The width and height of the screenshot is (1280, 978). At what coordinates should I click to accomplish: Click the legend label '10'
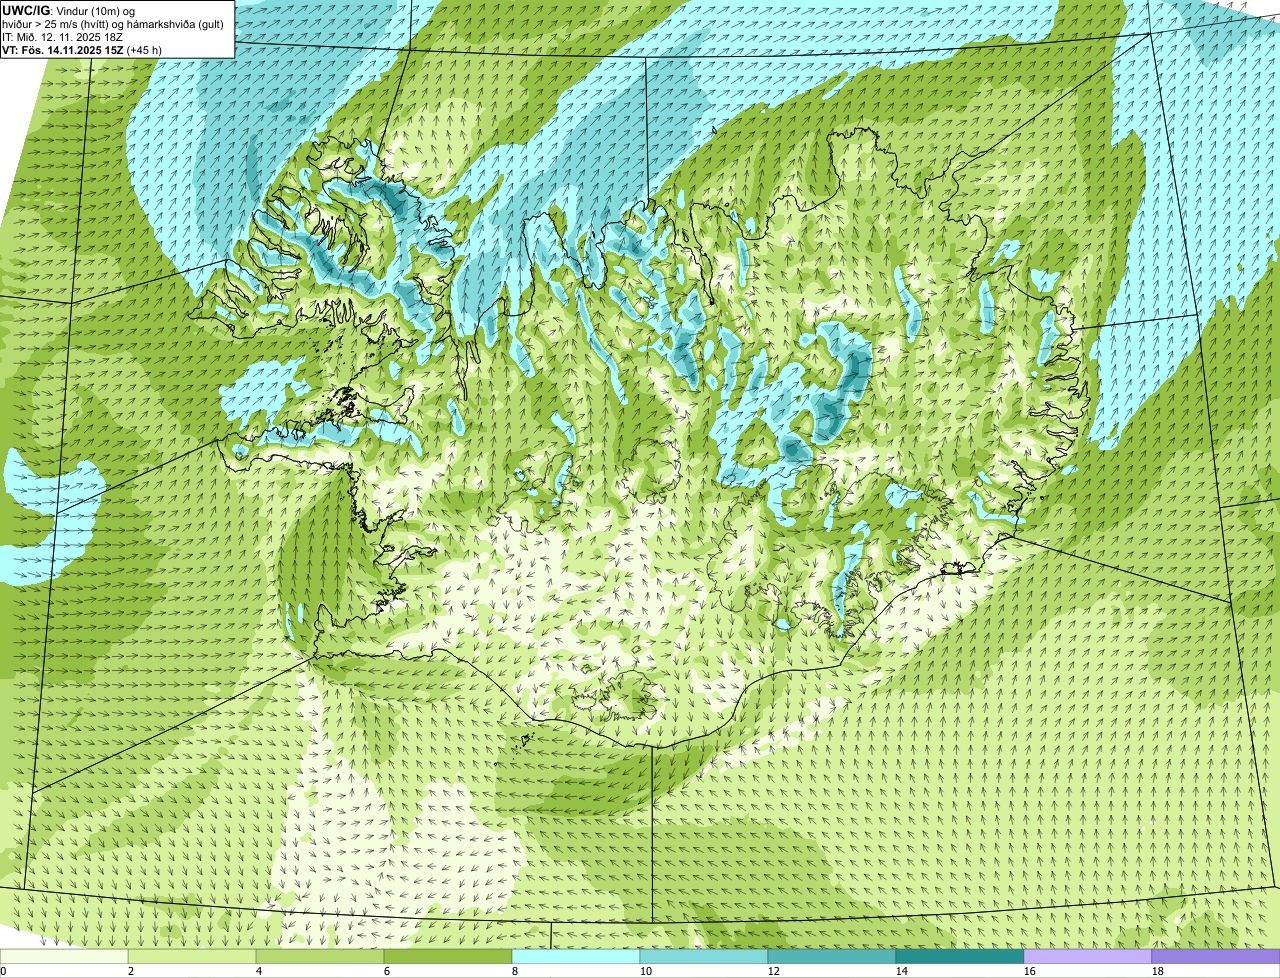point(646,971)
